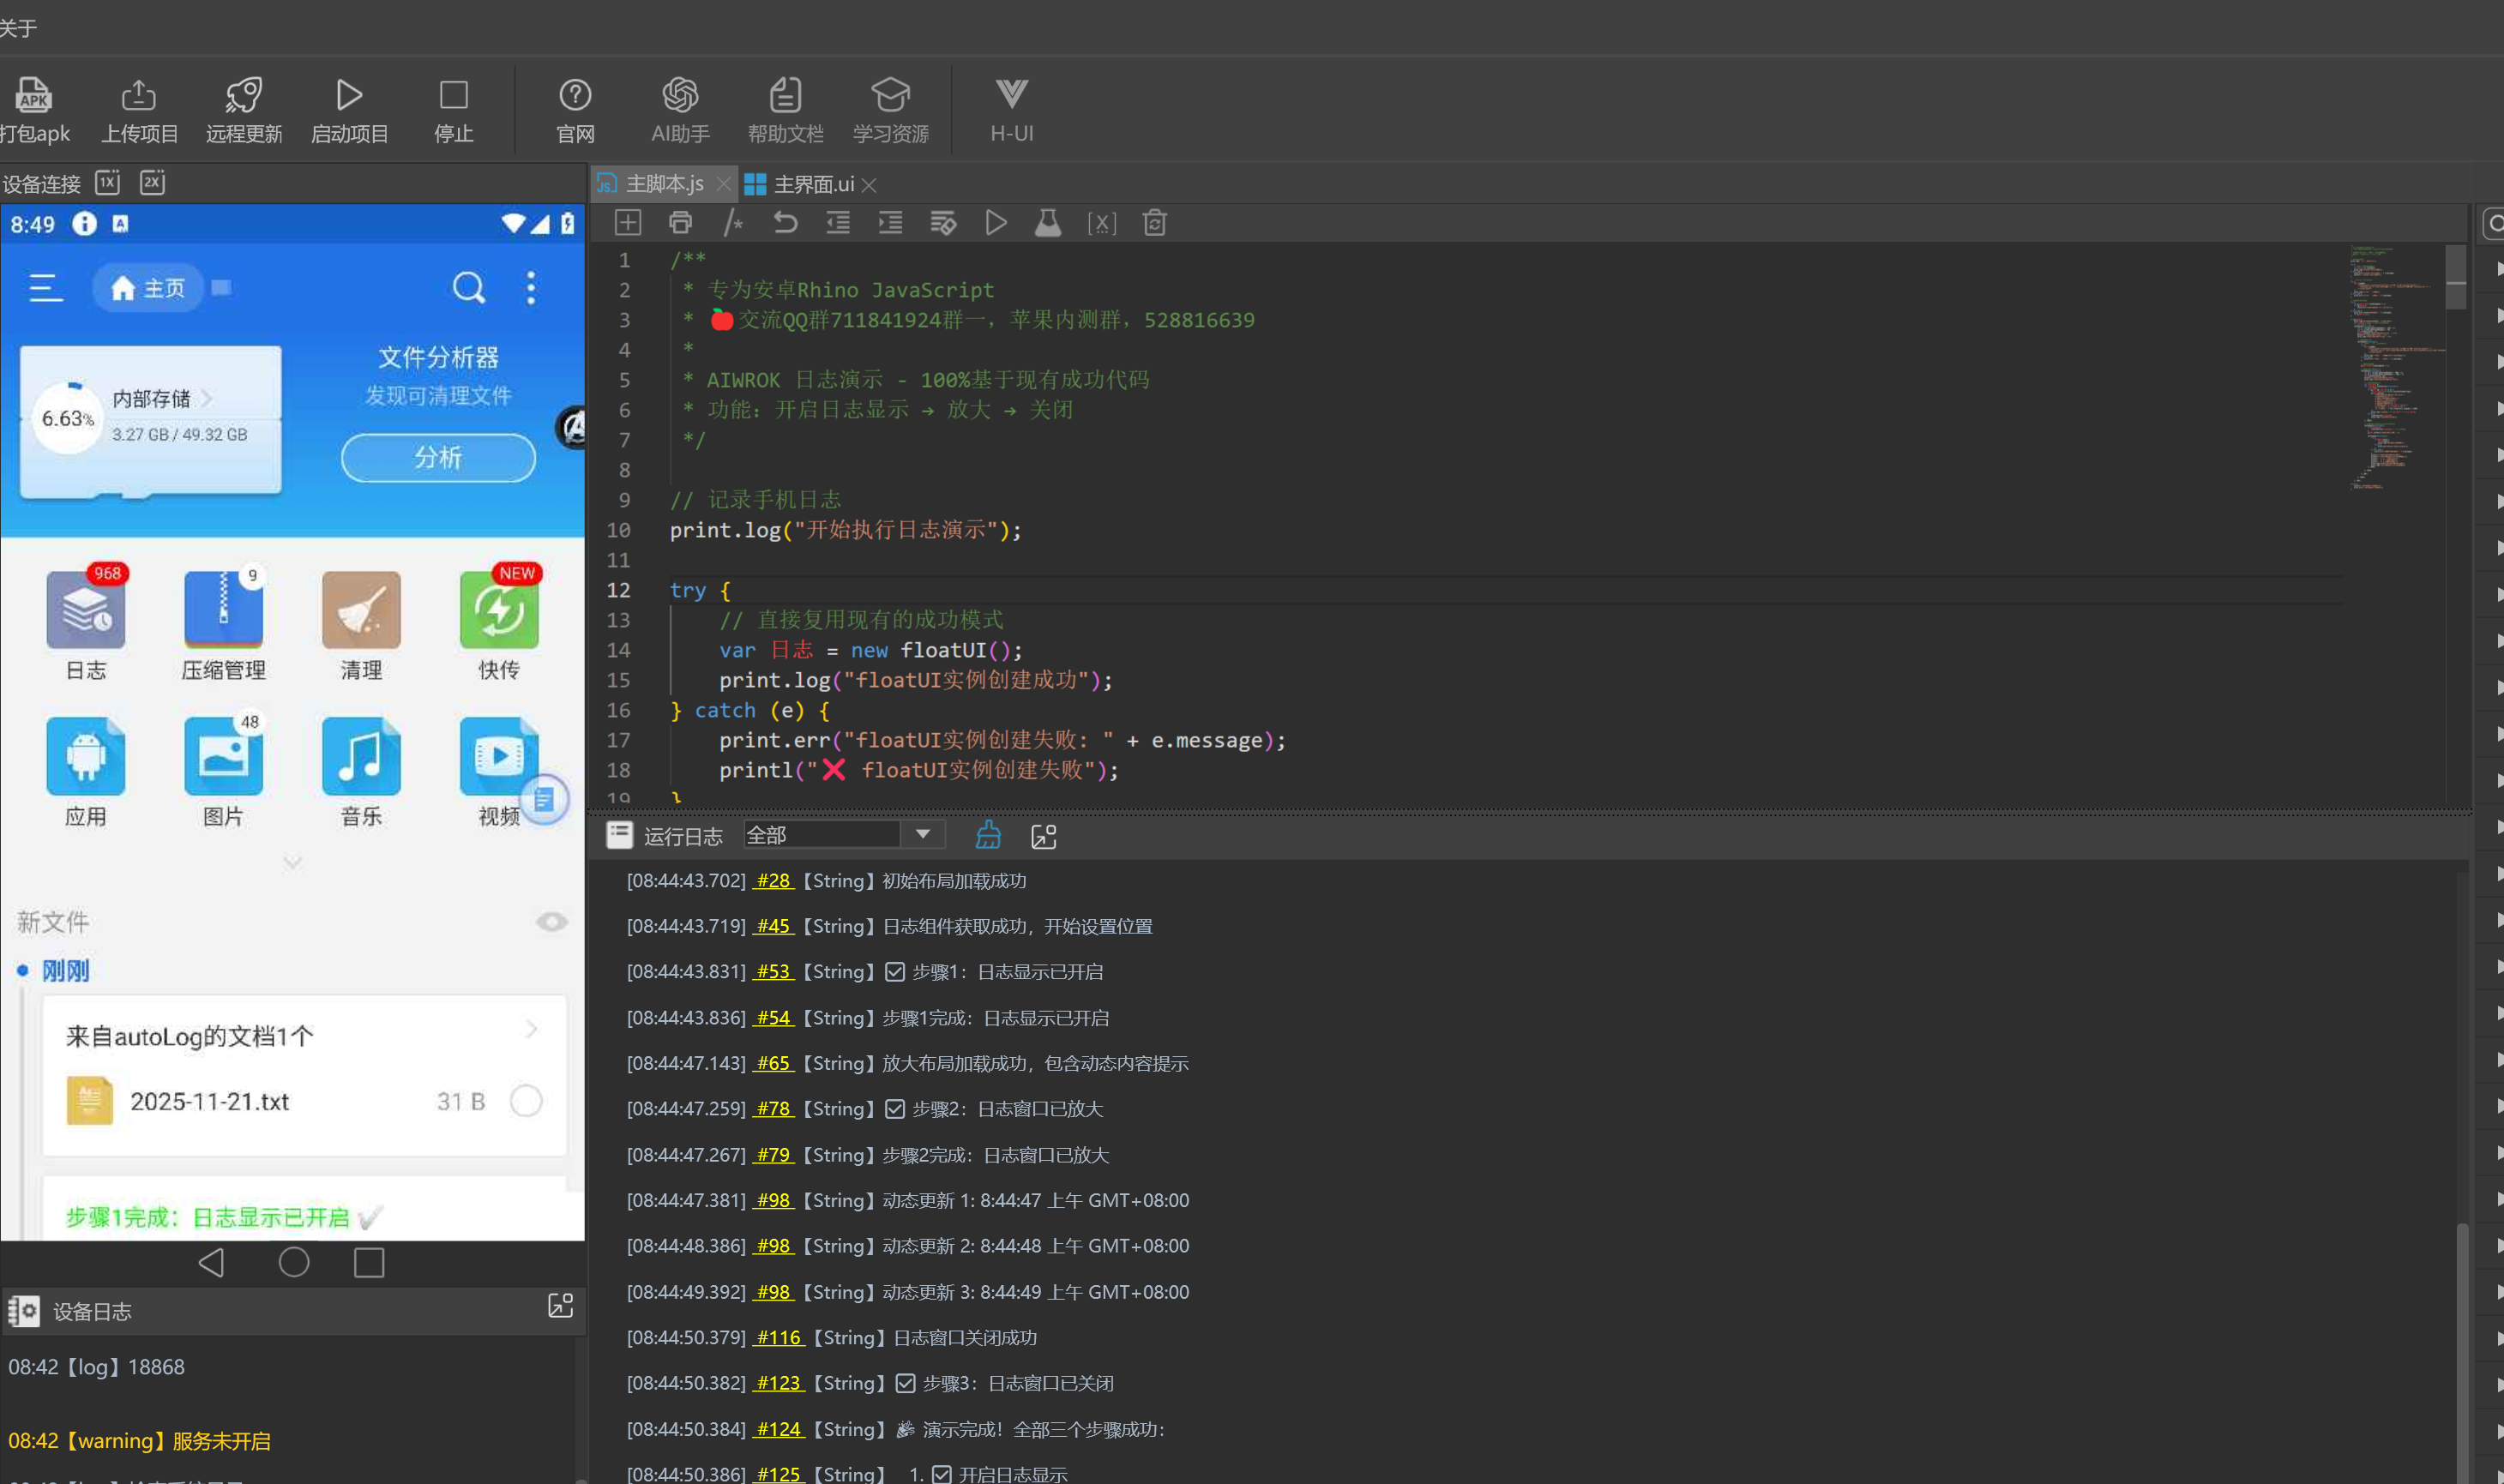Screen dimensions: 2504x1484
Task: Click the undo arrow in editor toolbar
Action: 785,222
